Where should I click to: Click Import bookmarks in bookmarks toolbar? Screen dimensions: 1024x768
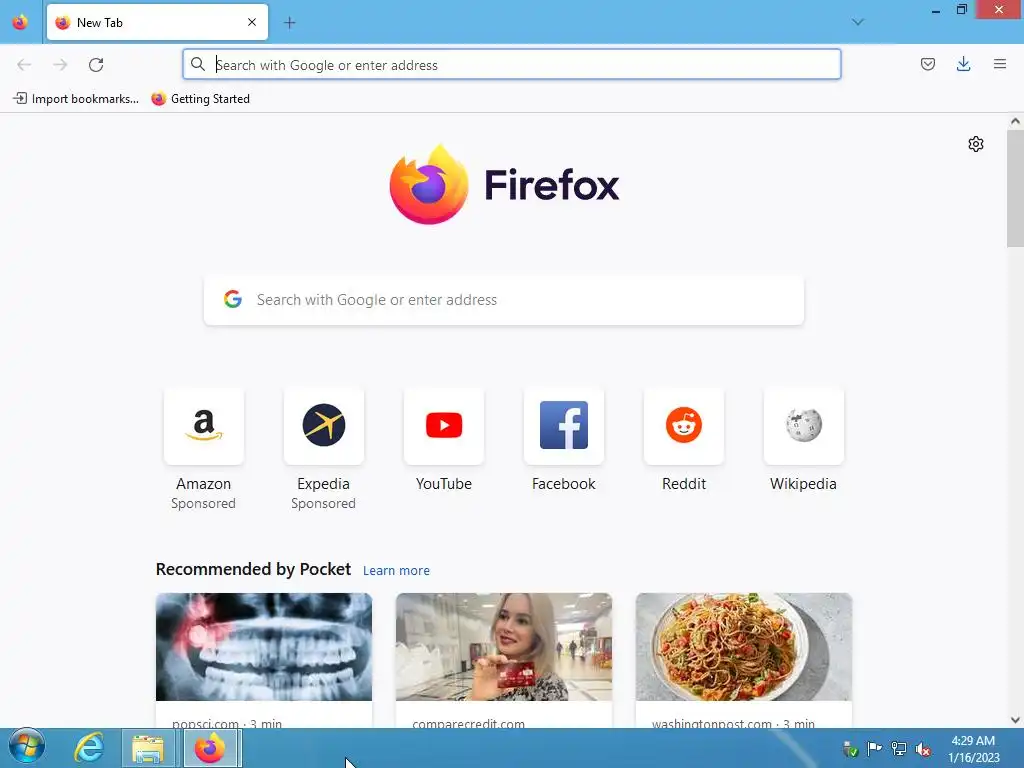(76, 99)
